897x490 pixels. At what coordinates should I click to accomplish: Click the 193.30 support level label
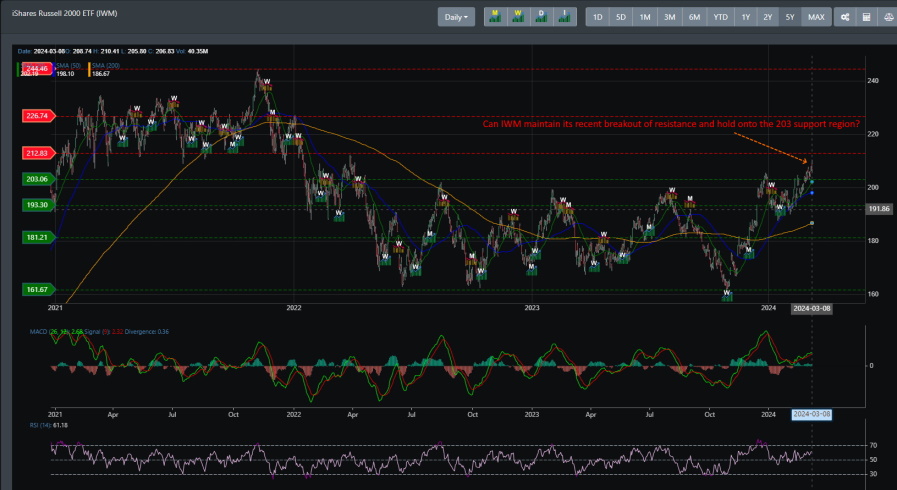[x=38, y=205]
